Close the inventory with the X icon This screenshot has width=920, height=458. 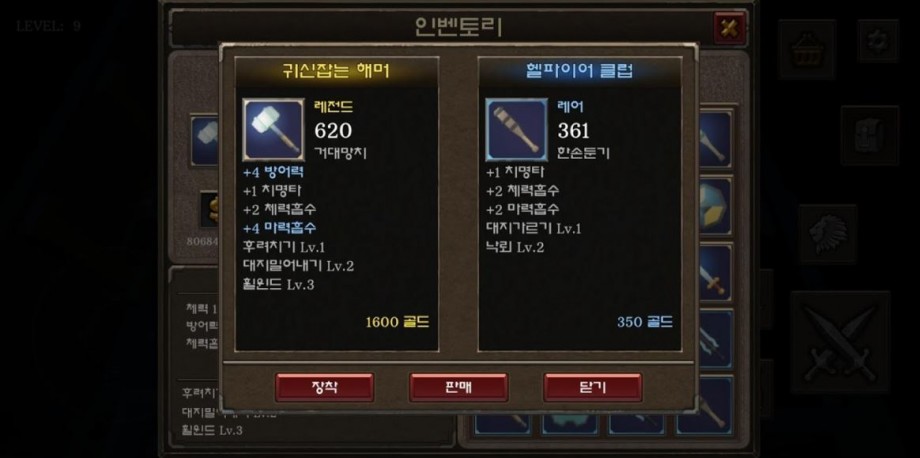coord(729,28)
